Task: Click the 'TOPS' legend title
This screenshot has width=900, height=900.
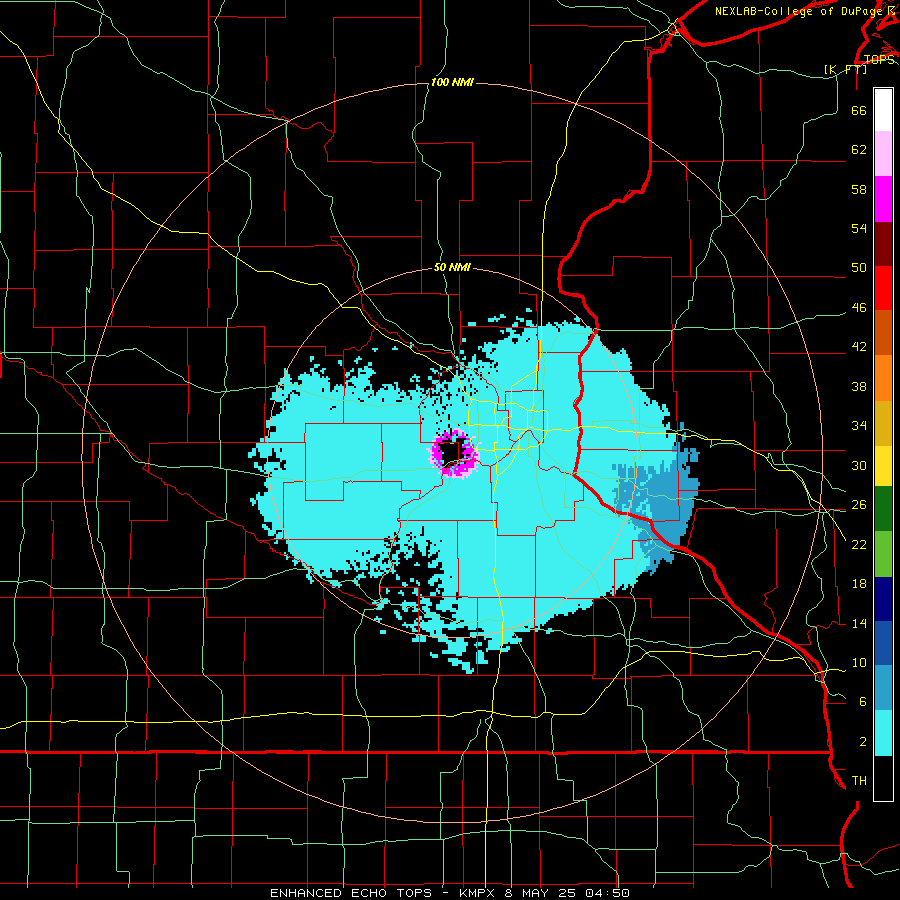Action: pyautogui.click(x=879, y=60)
